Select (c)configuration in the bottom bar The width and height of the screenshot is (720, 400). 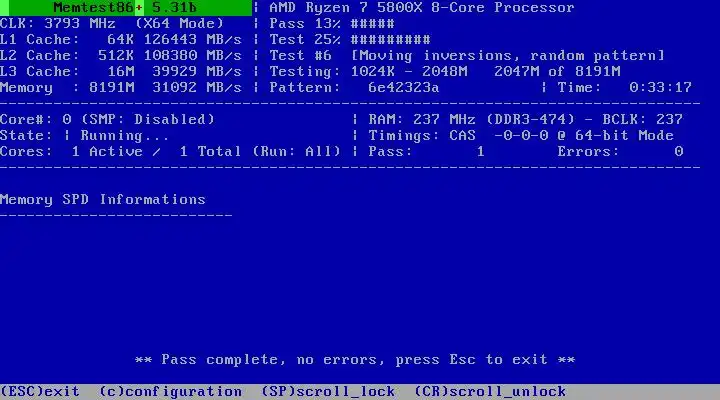tap(170, 391)
